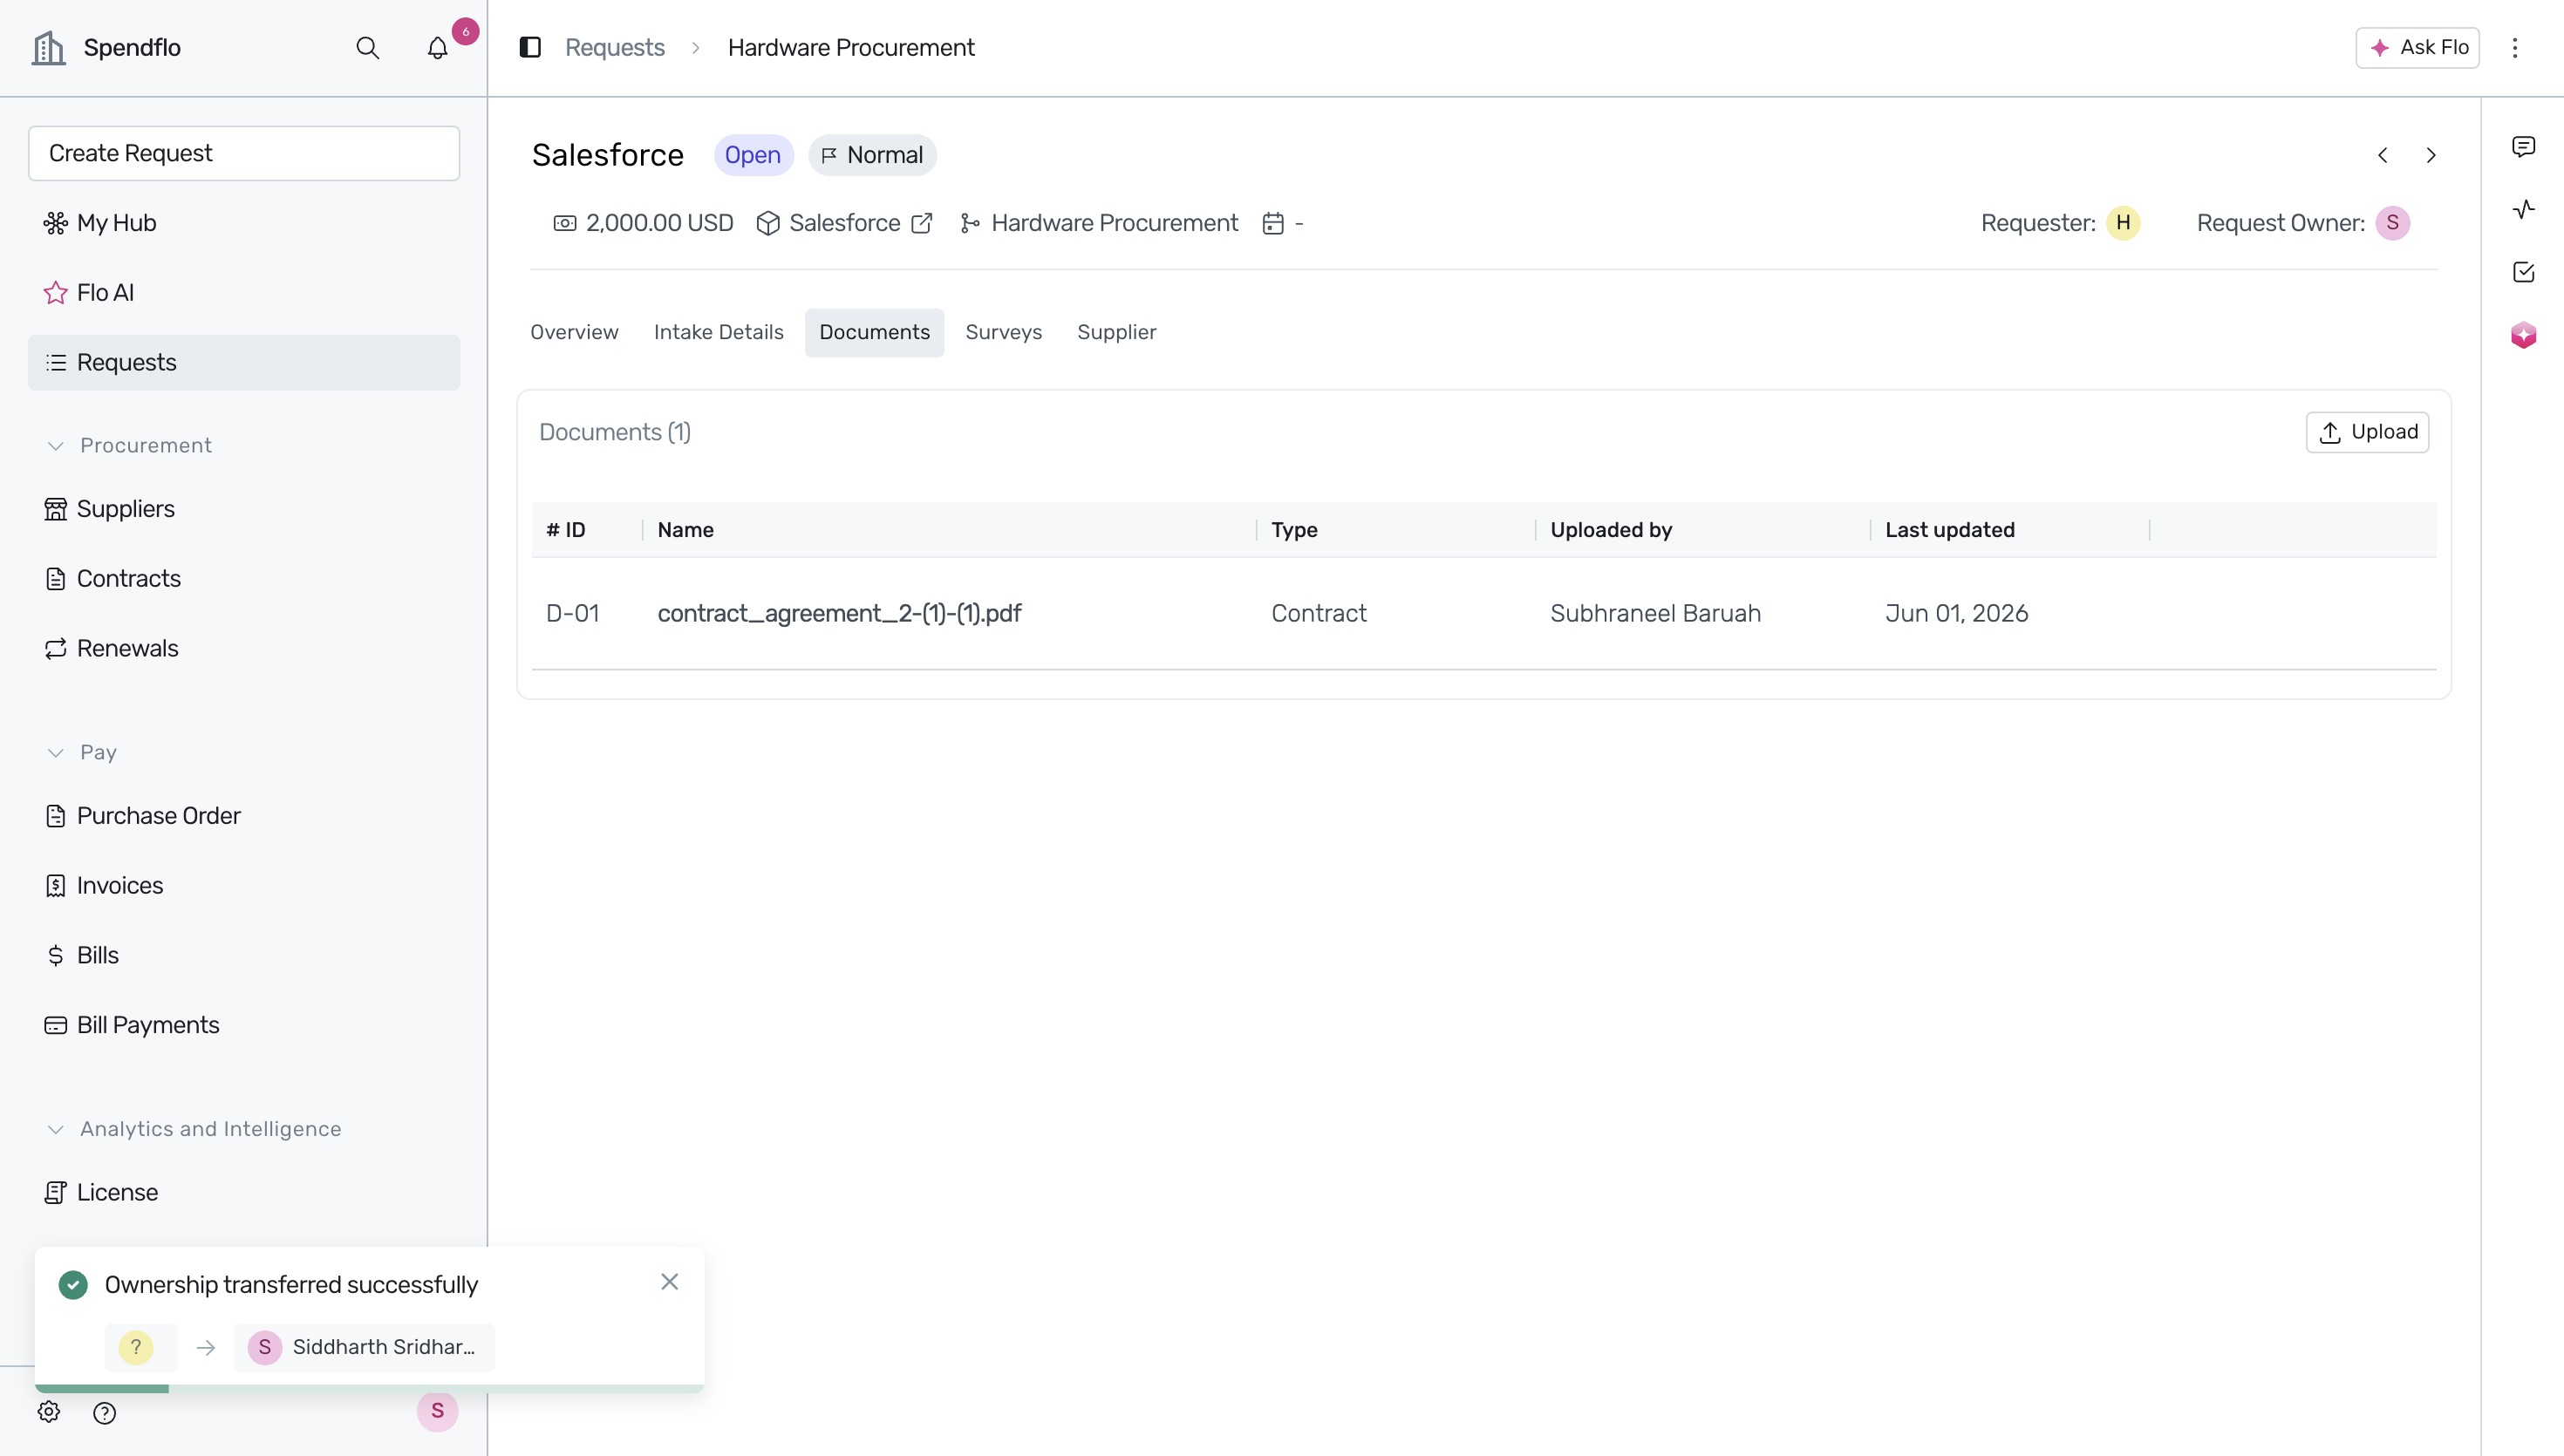Open Renewals in sidebar
The width and height of the screenshot is (2564, 1456).
(x=244, y=648)
